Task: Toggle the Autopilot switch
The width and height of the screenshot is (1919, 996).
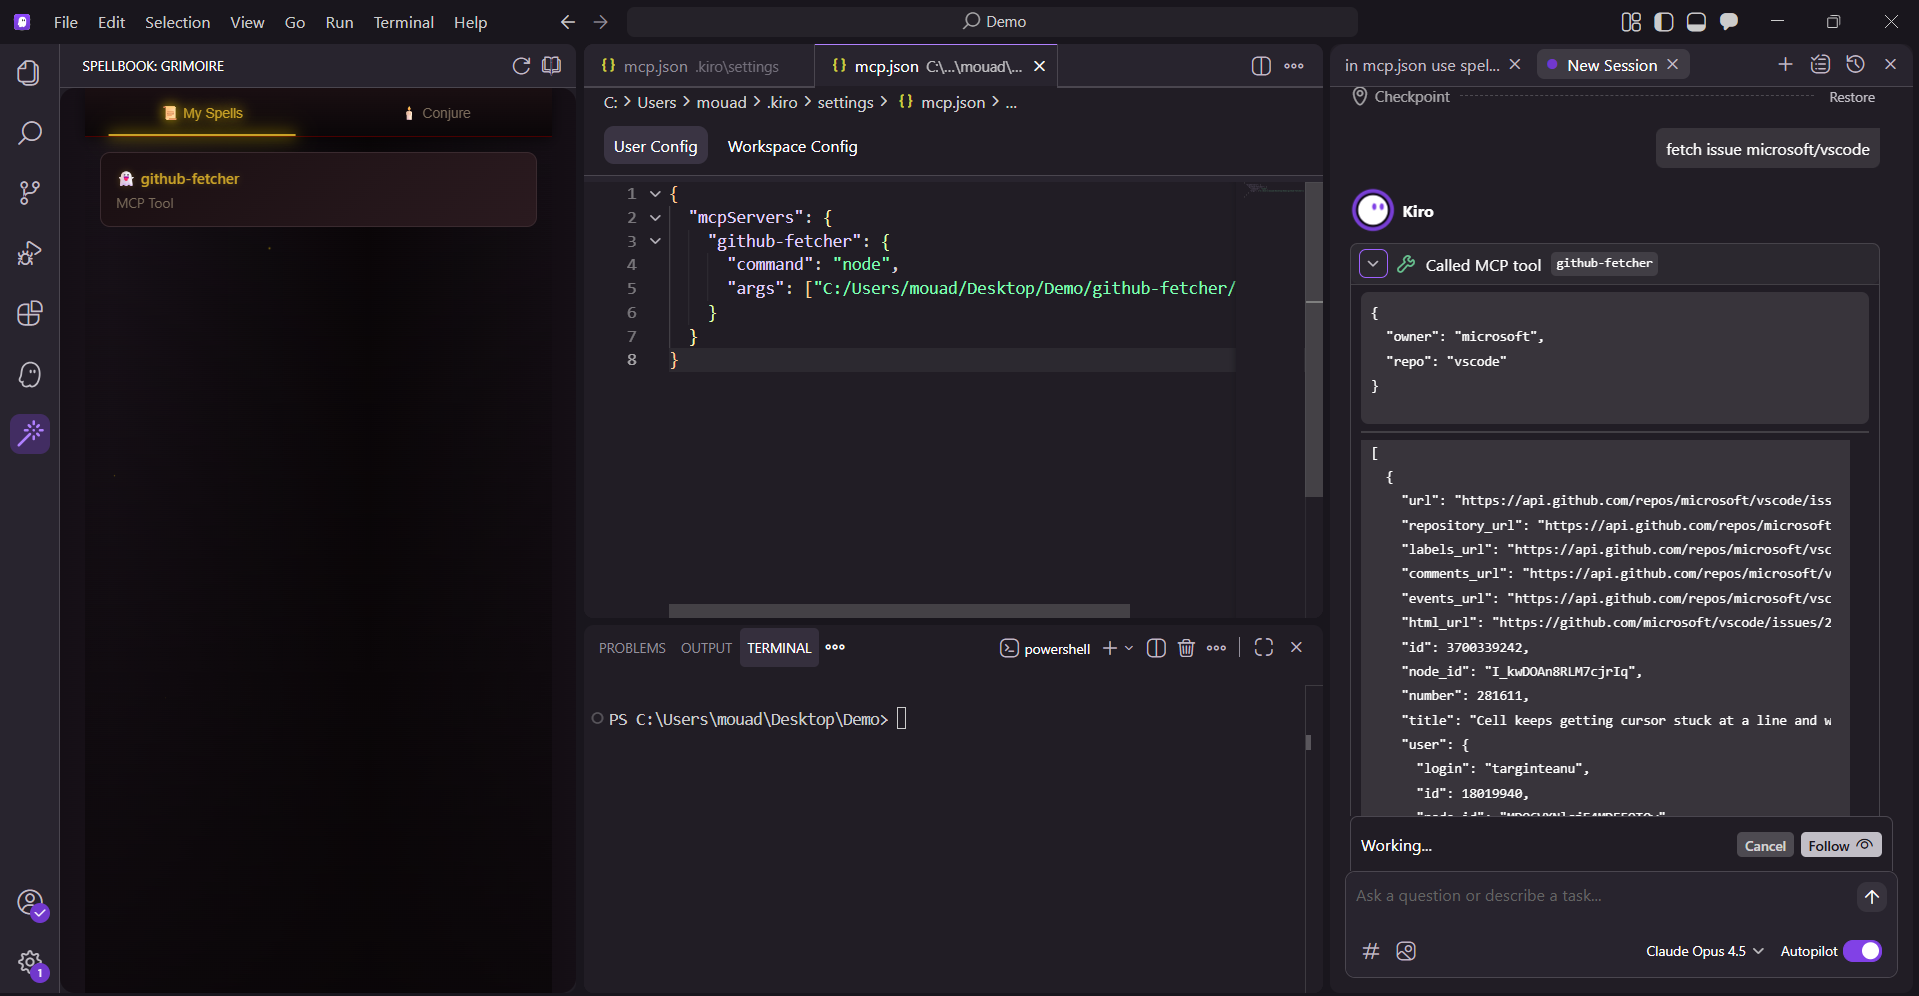Action: point(1862,951)
